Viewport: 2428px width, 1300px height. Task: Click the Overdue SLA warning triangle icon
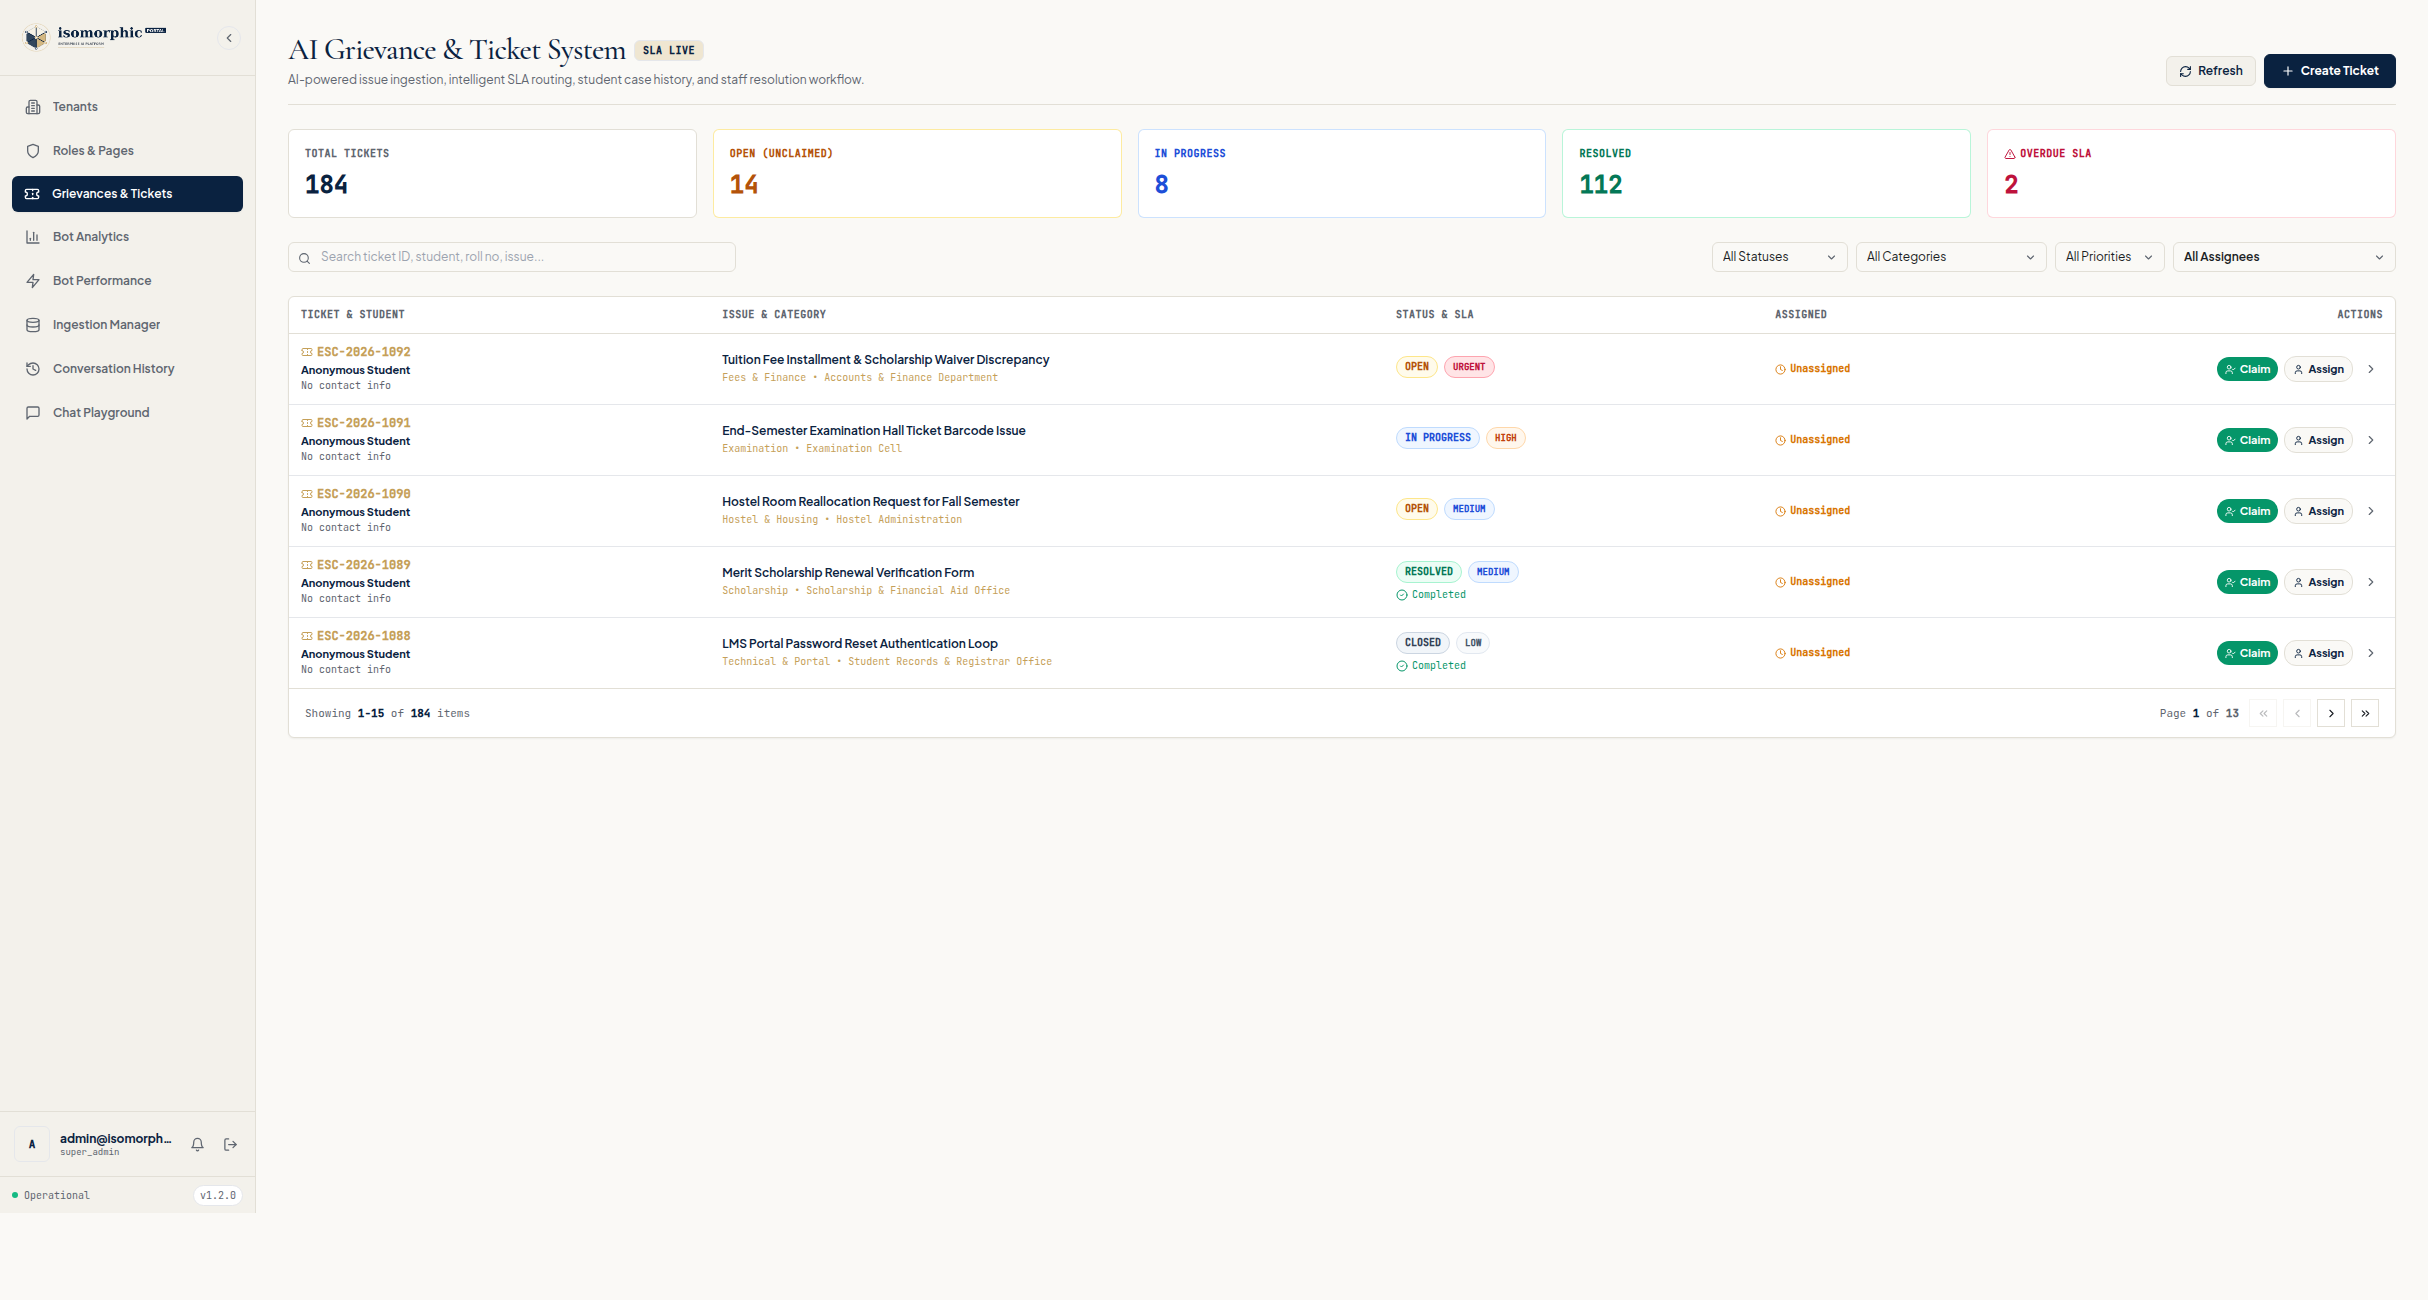[2010, 154]
